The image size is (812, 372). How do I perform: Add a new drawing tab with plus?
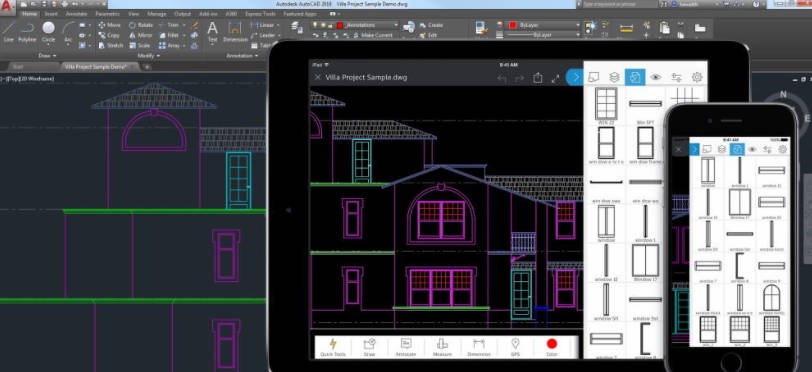point(147,67)
